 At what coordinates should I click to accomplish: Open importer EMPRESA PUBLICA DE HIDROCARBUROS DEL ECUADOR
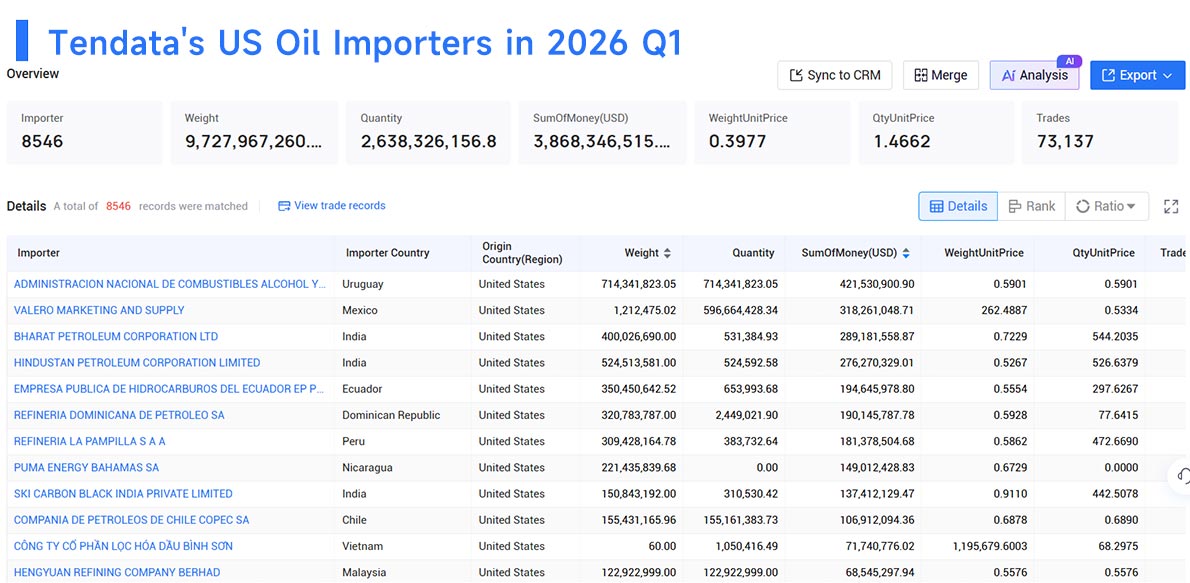pos(169,389)
